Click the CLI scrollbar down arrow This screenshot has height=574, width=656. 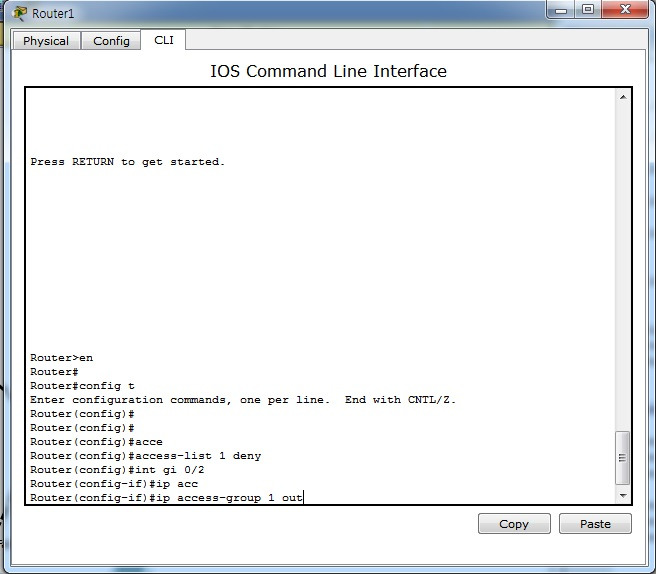[x=623, y=495]
